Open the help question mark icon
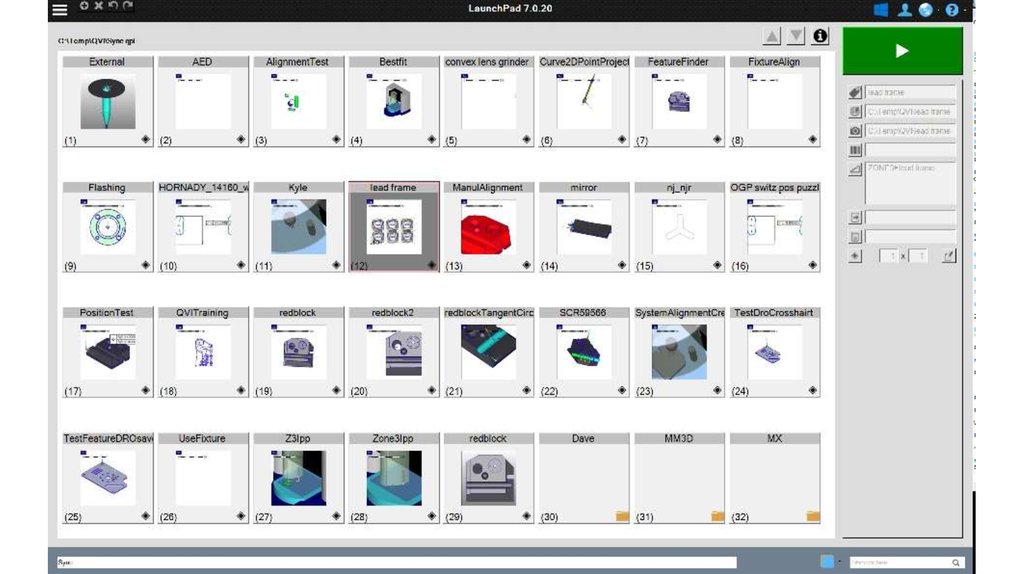The height and width of the screenshot is (574, 1024). click(x=951, y=10)
